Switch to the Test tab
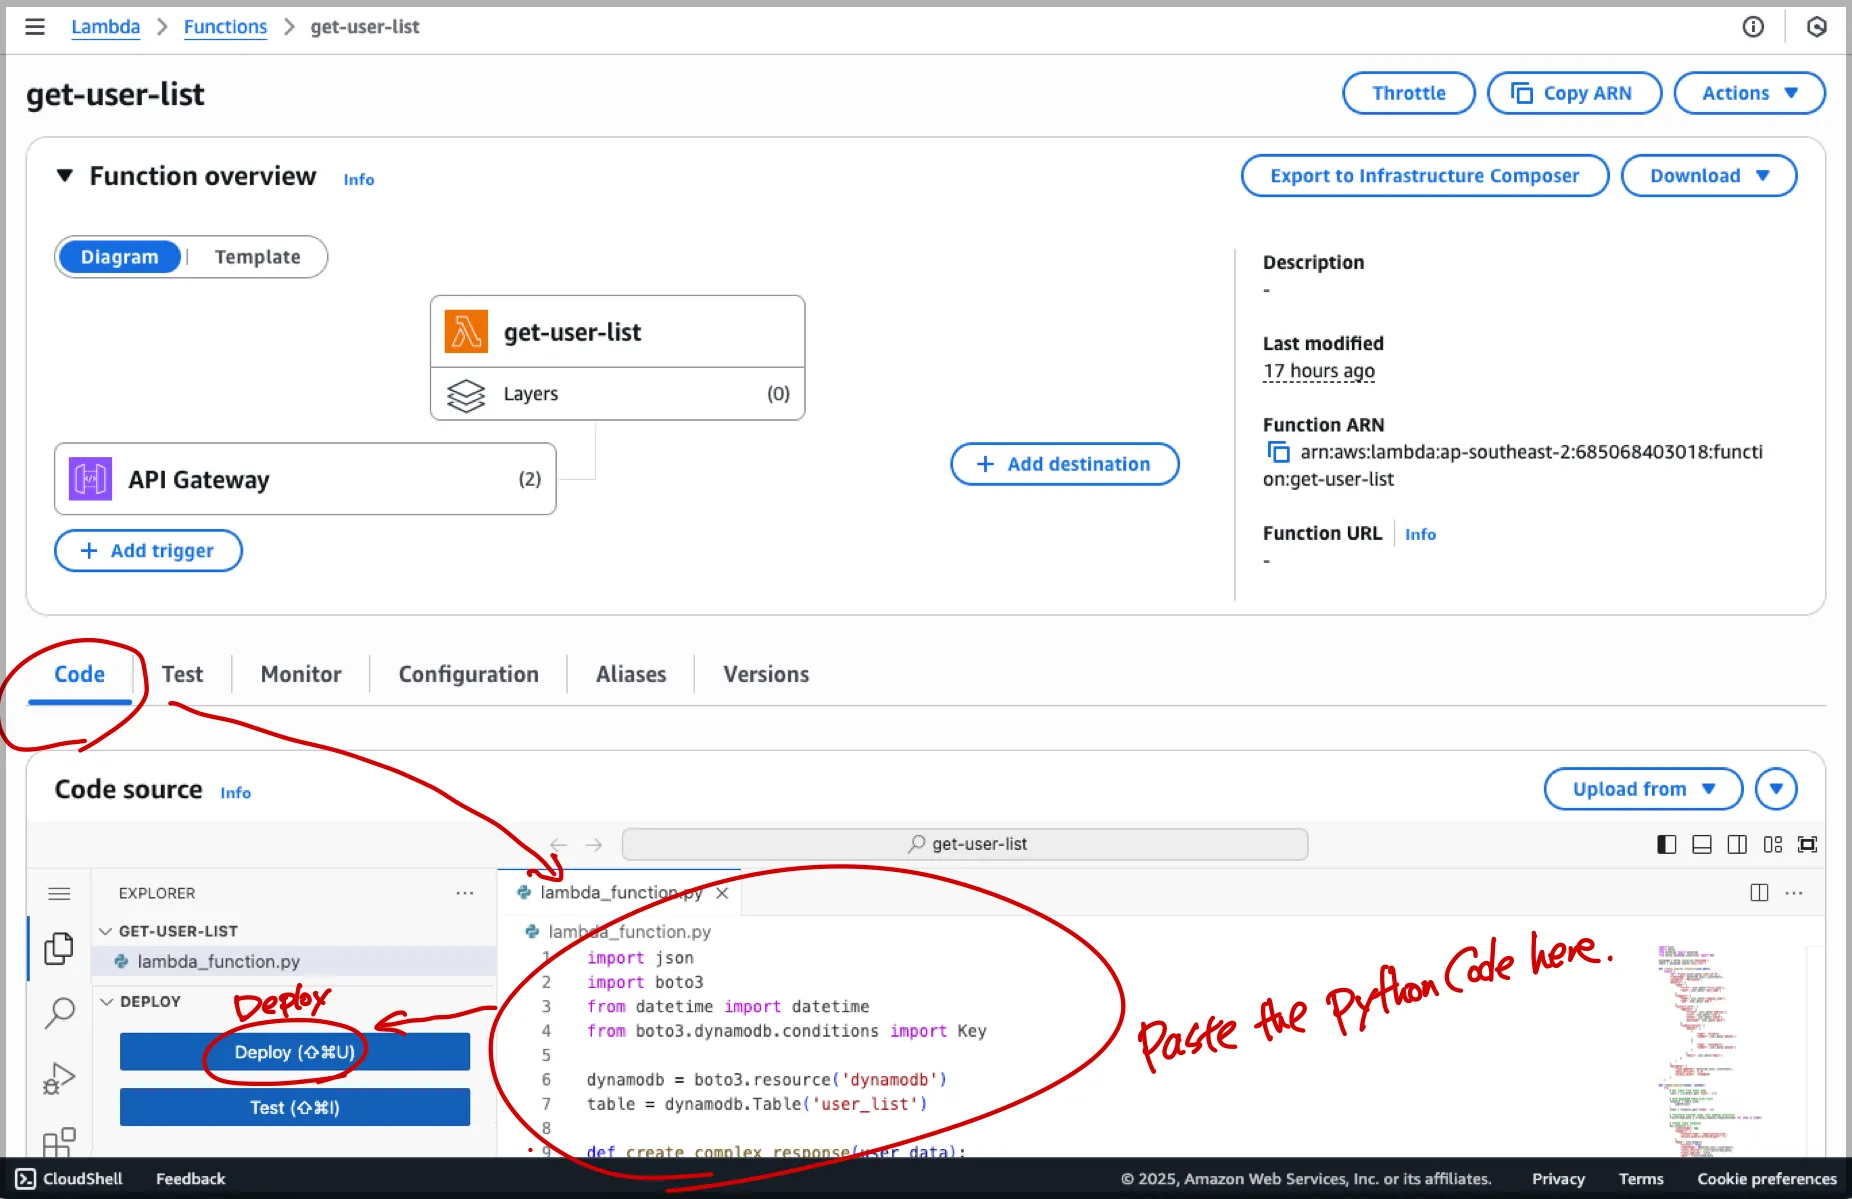1852x1199 pixels. (182, 674)
